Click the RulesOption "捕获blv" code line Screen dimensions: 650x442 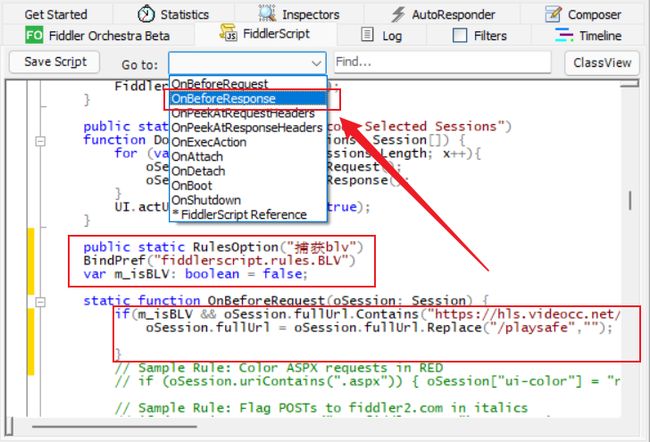(x=223, y=247)
